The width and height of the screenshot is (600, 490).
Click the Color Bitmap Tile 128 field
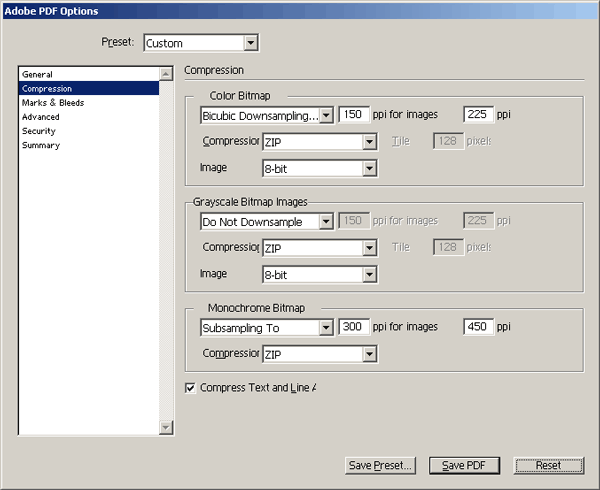pos(448,141)
